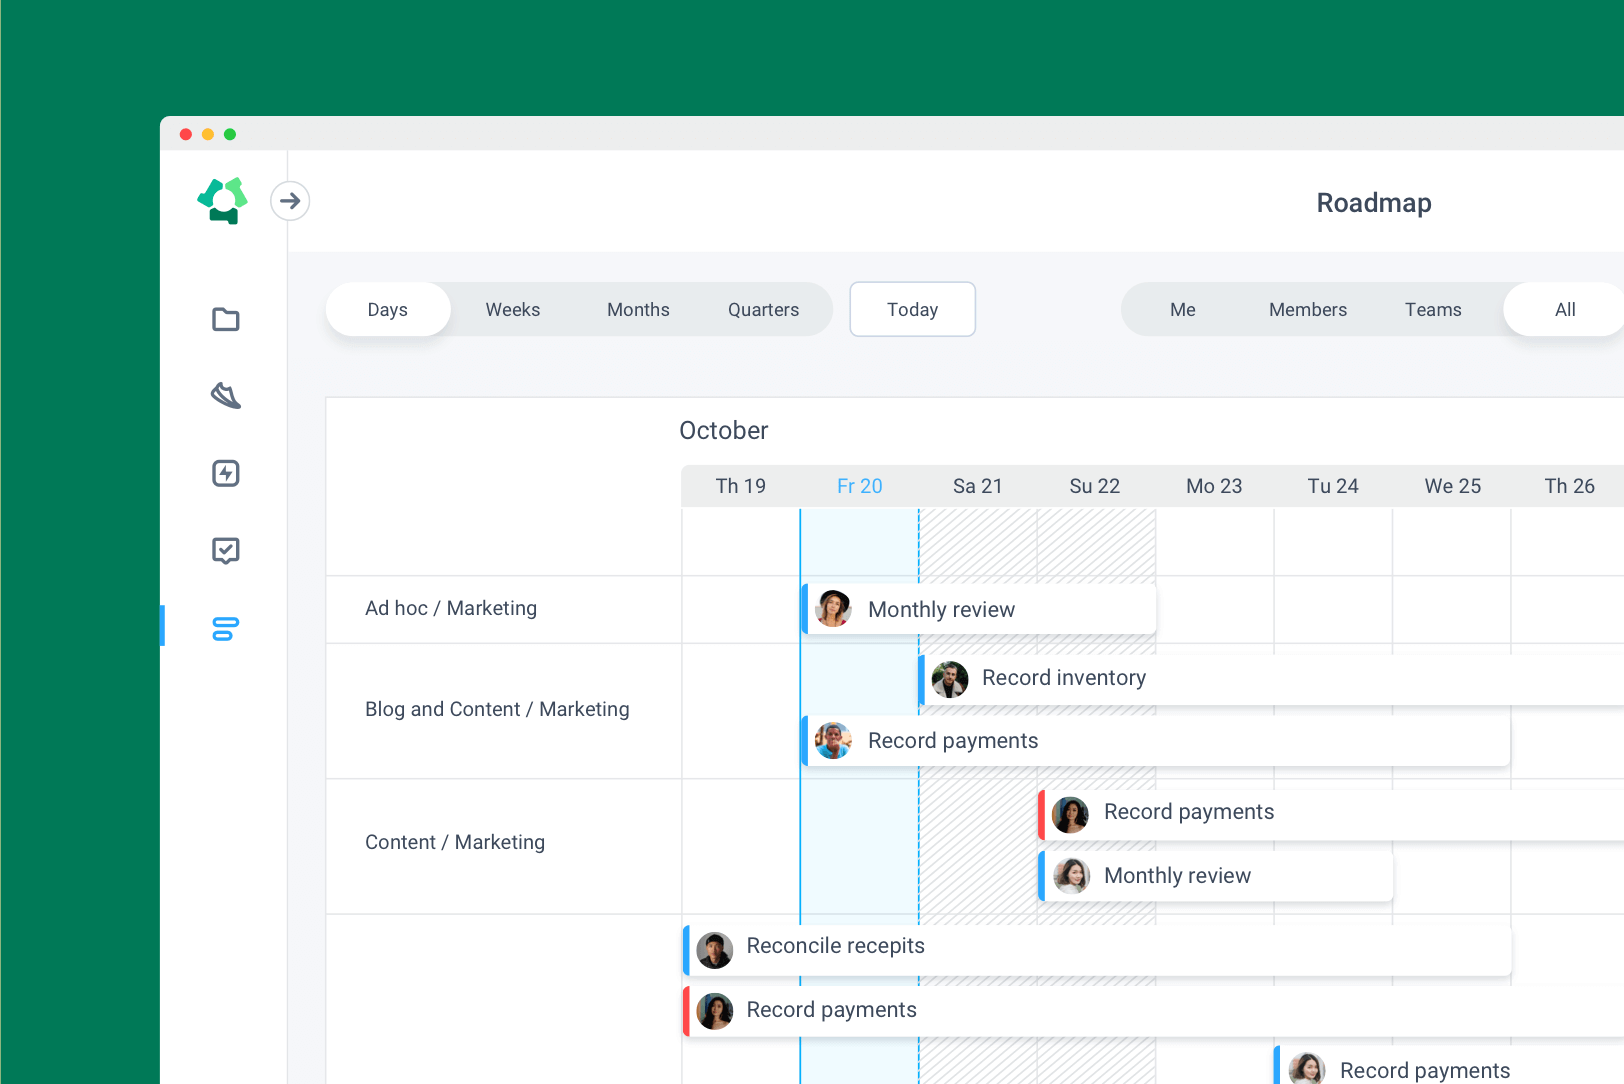Toggle to Members view
This screenshot has width=1624, height=1084.
(x=1307, y=309)
